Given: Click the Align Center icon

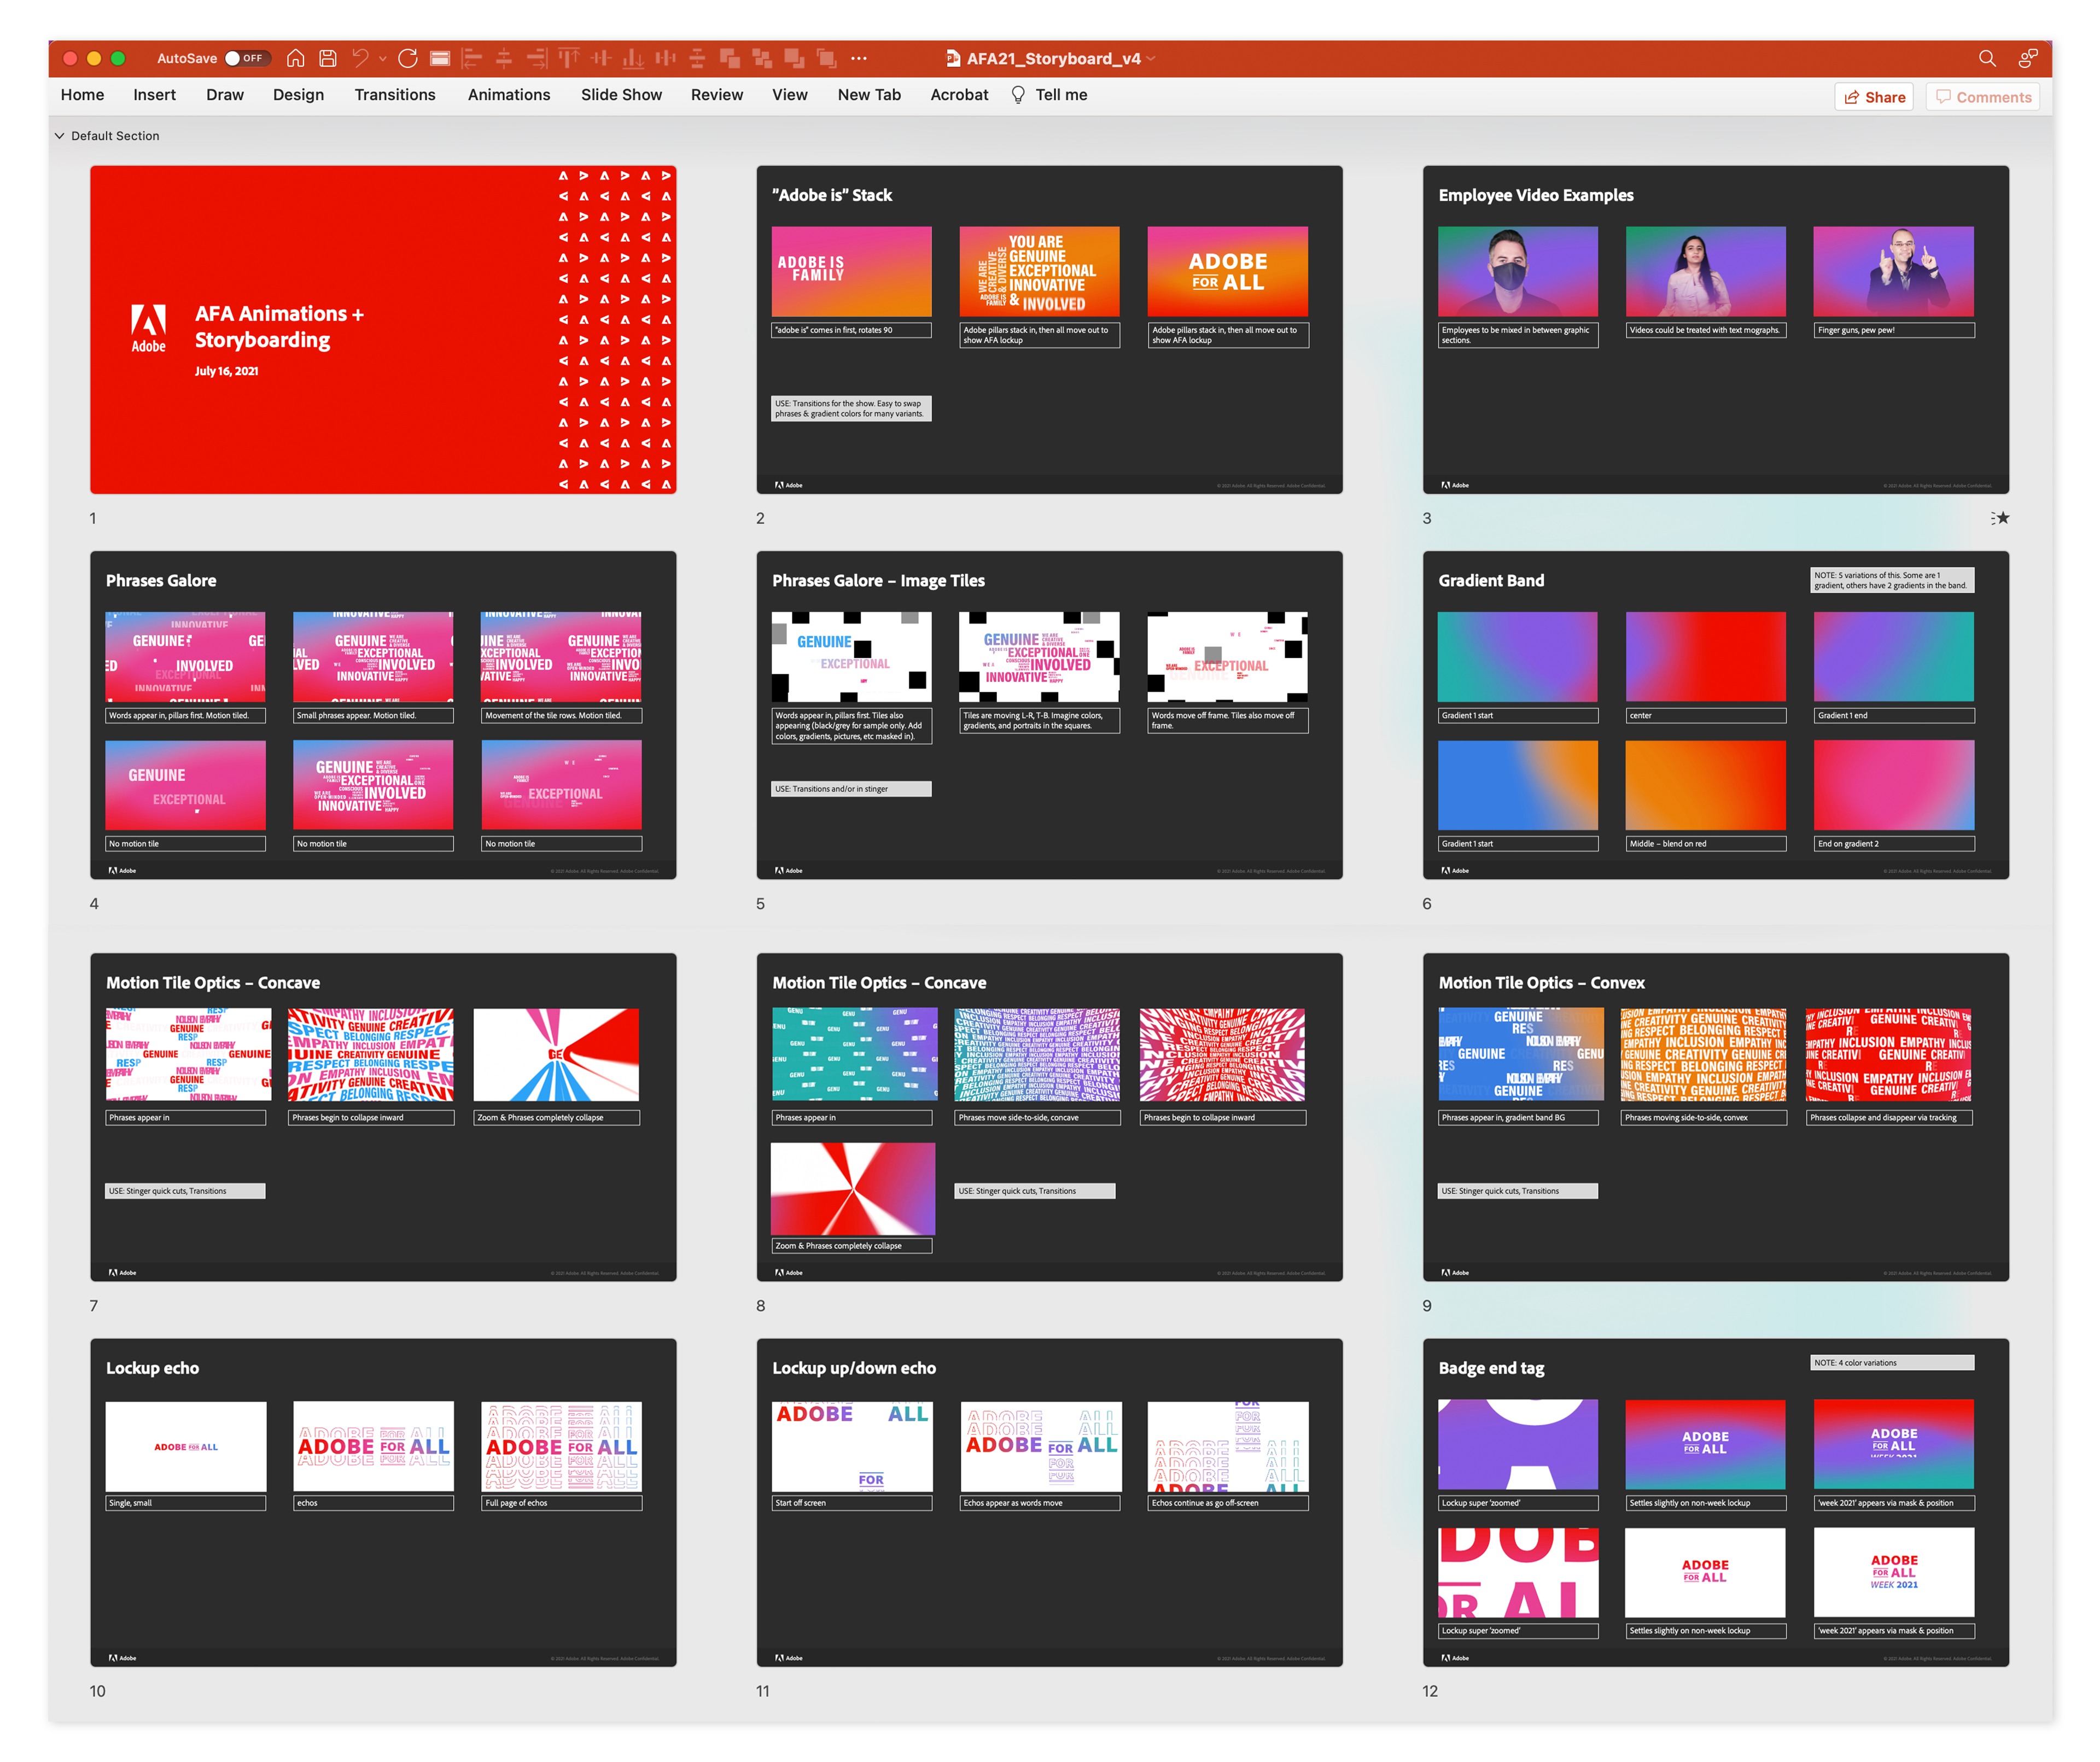Looking at the screenshot, I should point(504,58).
